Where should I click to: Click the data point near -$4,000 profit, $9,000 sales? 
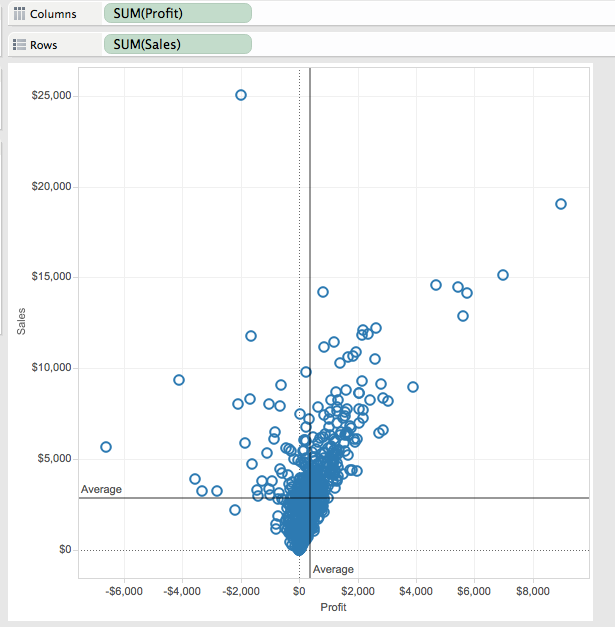click(x=179, y=380)
